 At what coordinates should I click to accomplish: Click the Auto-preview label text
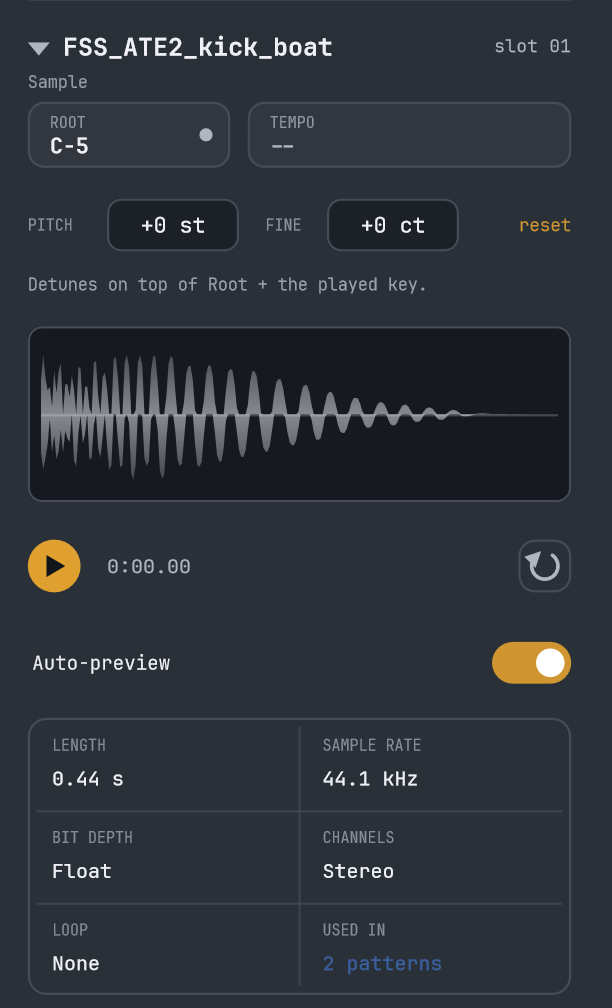102,663
